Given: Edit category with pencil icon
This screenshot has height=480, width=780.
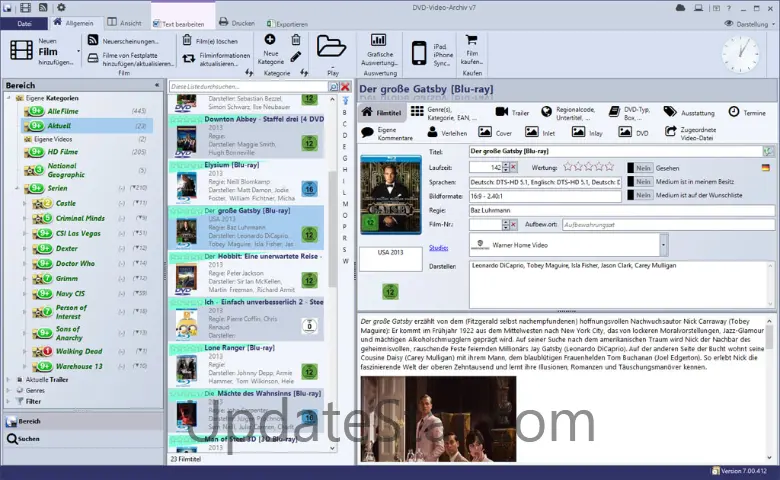Looking at the screenshot, I should pyautogui.click(x=295, y=57).
